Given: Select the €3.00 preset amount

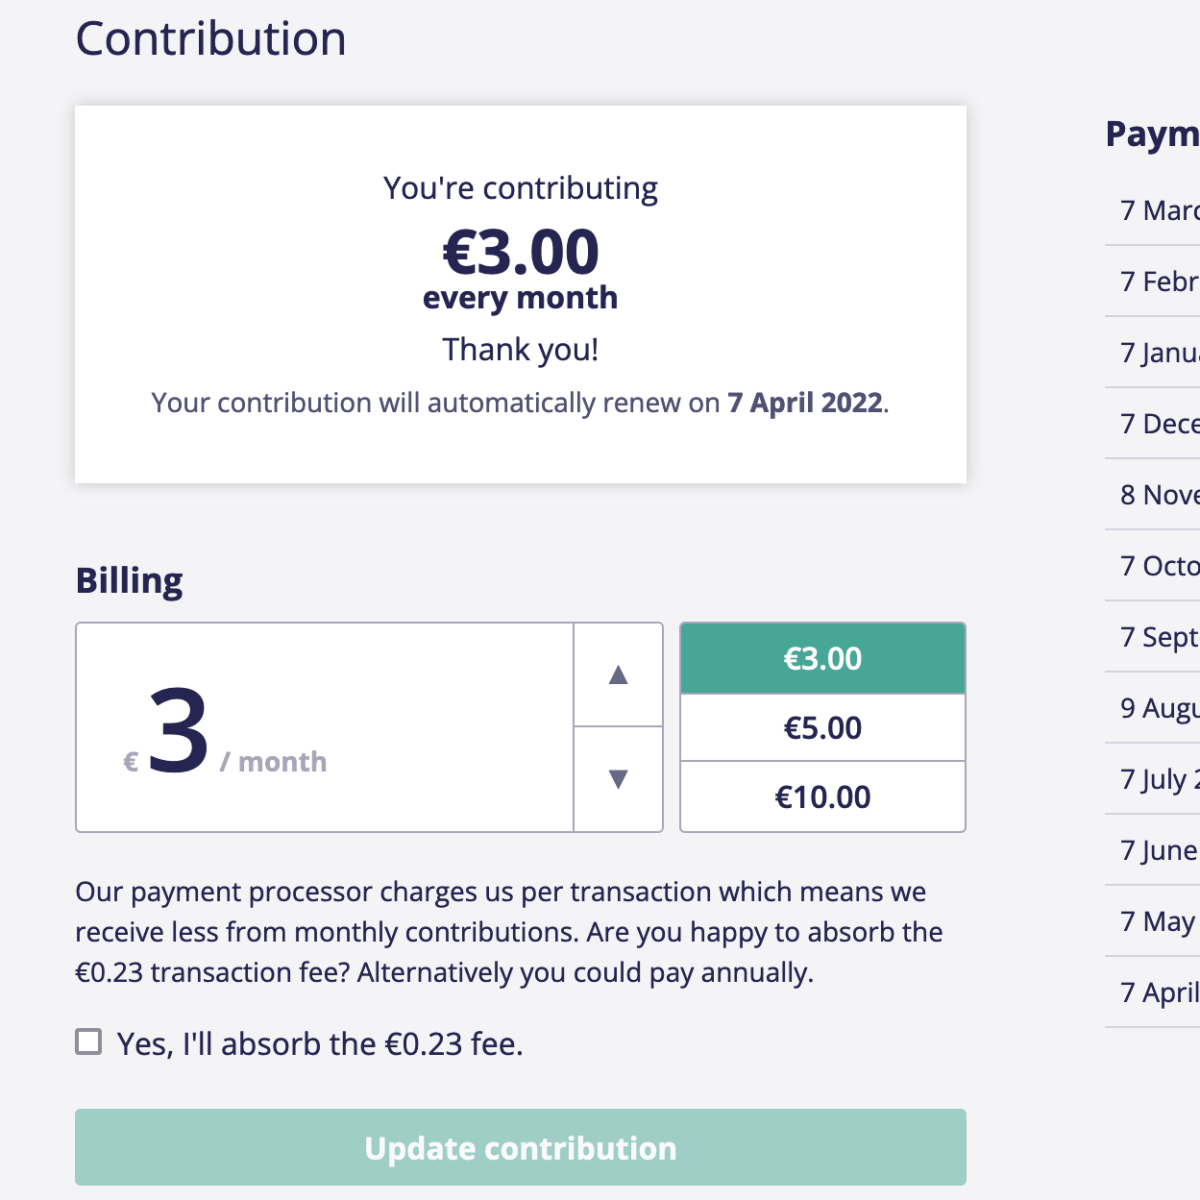Looking at the screenshot, I should (822, 659).
